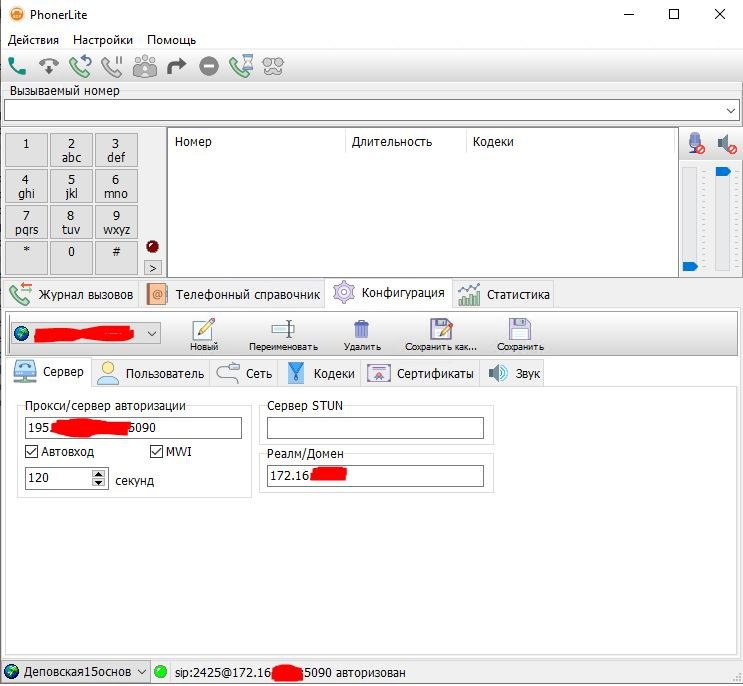Click keypad button #
Image resolution: width=743 pixels, height=686 pixels.
point(116,258)
